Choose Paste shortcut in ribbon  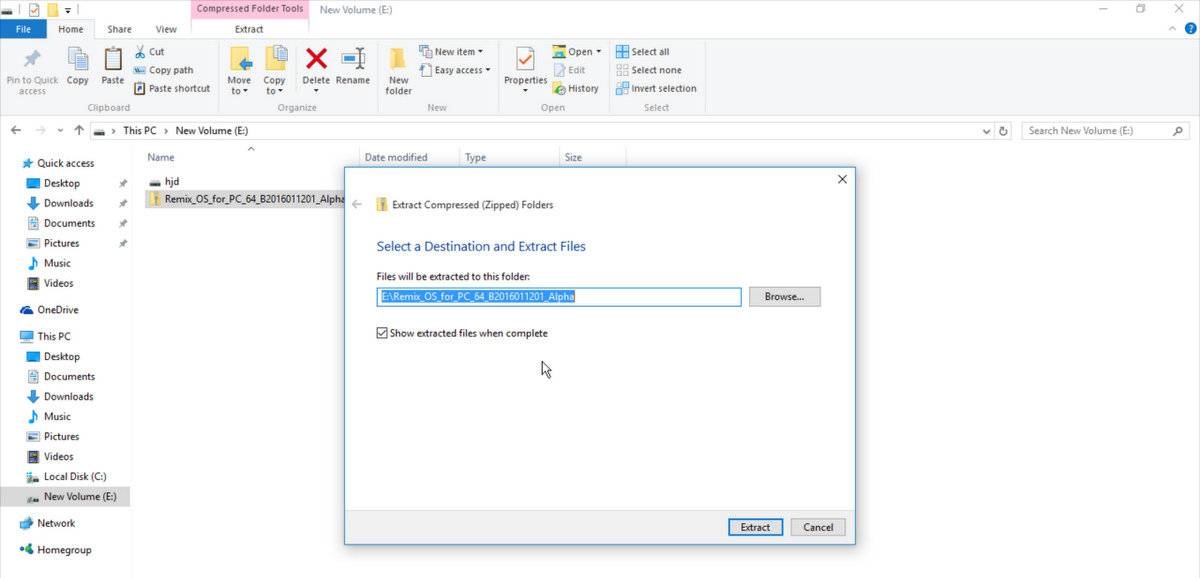[172, 88]
